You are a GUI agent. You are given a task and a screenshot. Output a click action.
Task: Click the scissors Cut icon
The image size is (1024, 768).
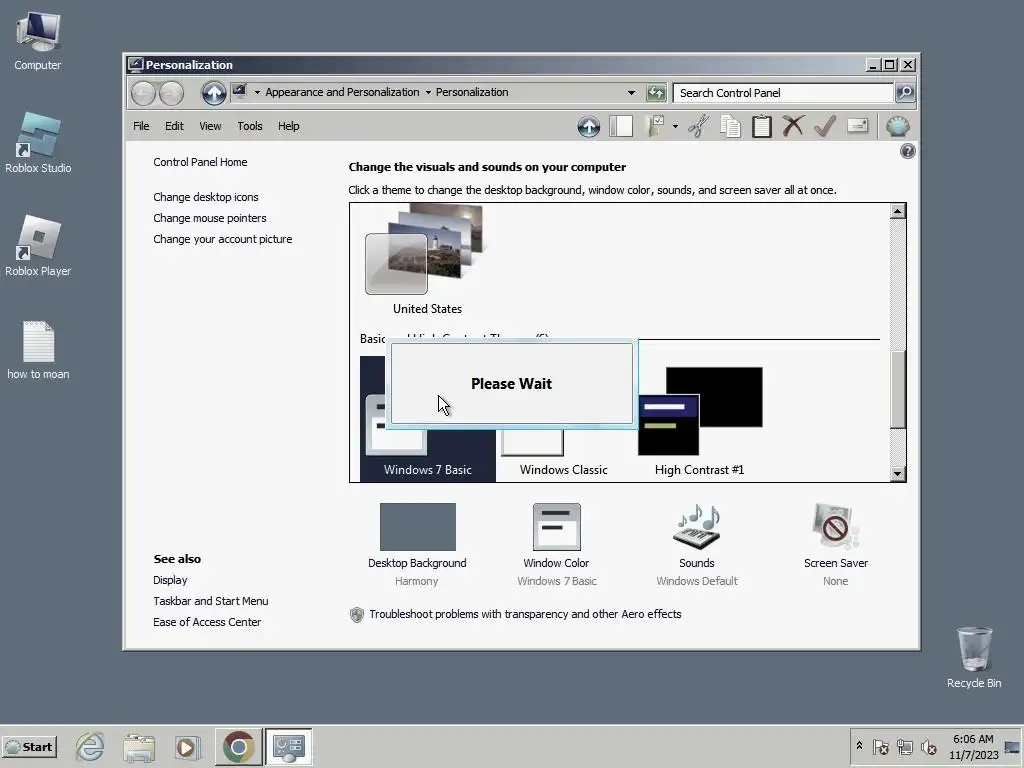(699, 126)
